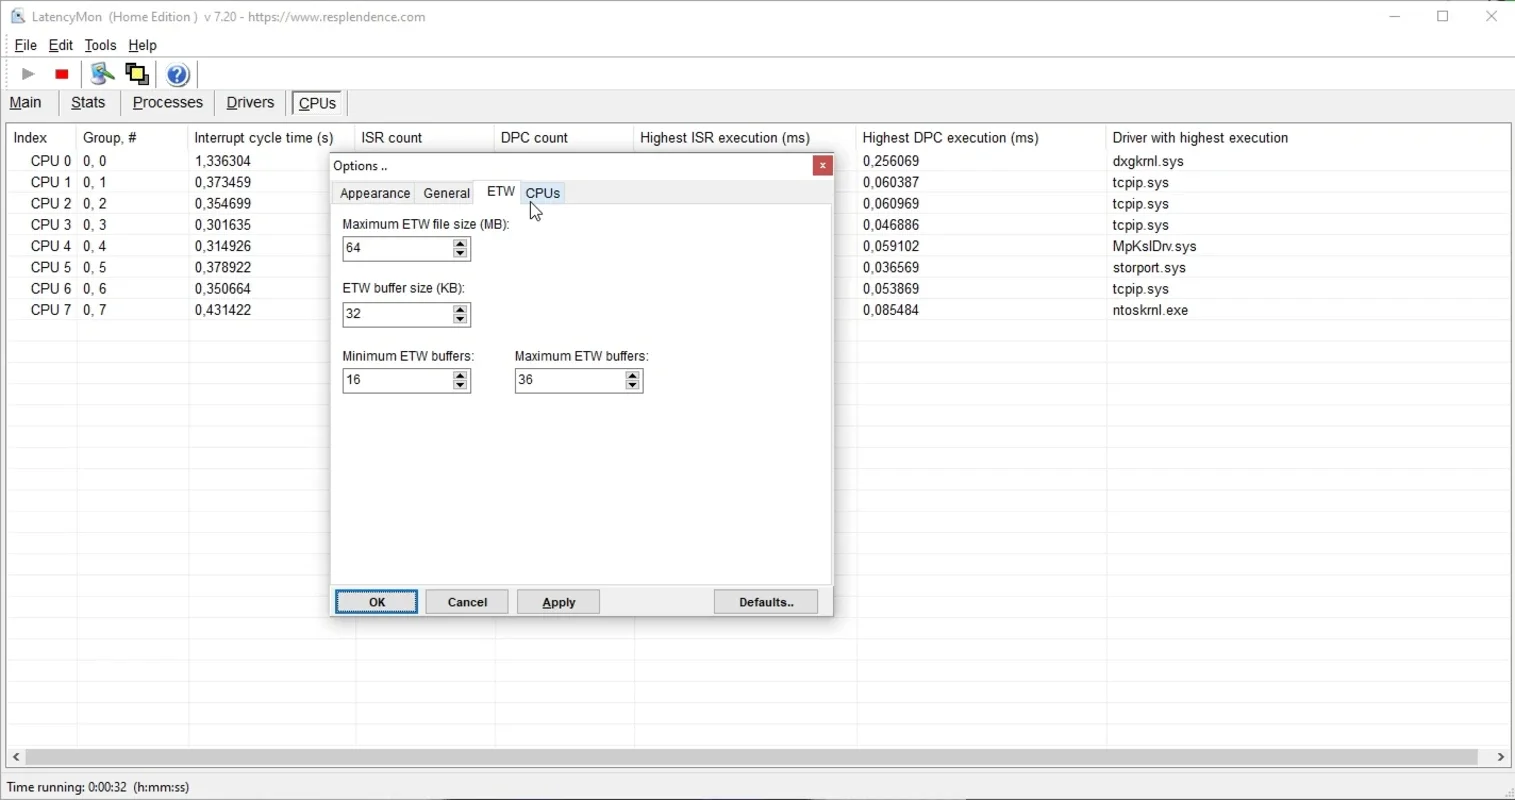The width and height of the screenshot is (1515, 800).
Task: Sort by Index column header
Action: 41,138
